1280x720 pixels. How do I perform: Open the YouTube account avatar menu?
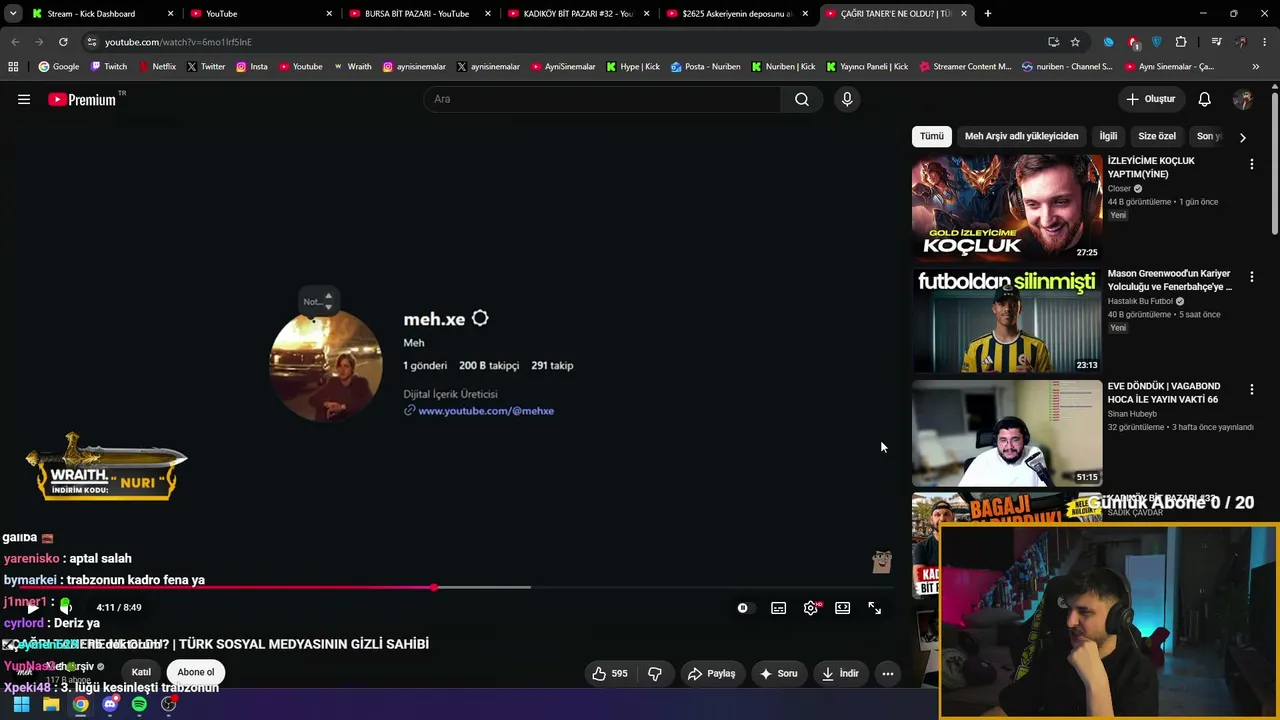click(1243, 99)
